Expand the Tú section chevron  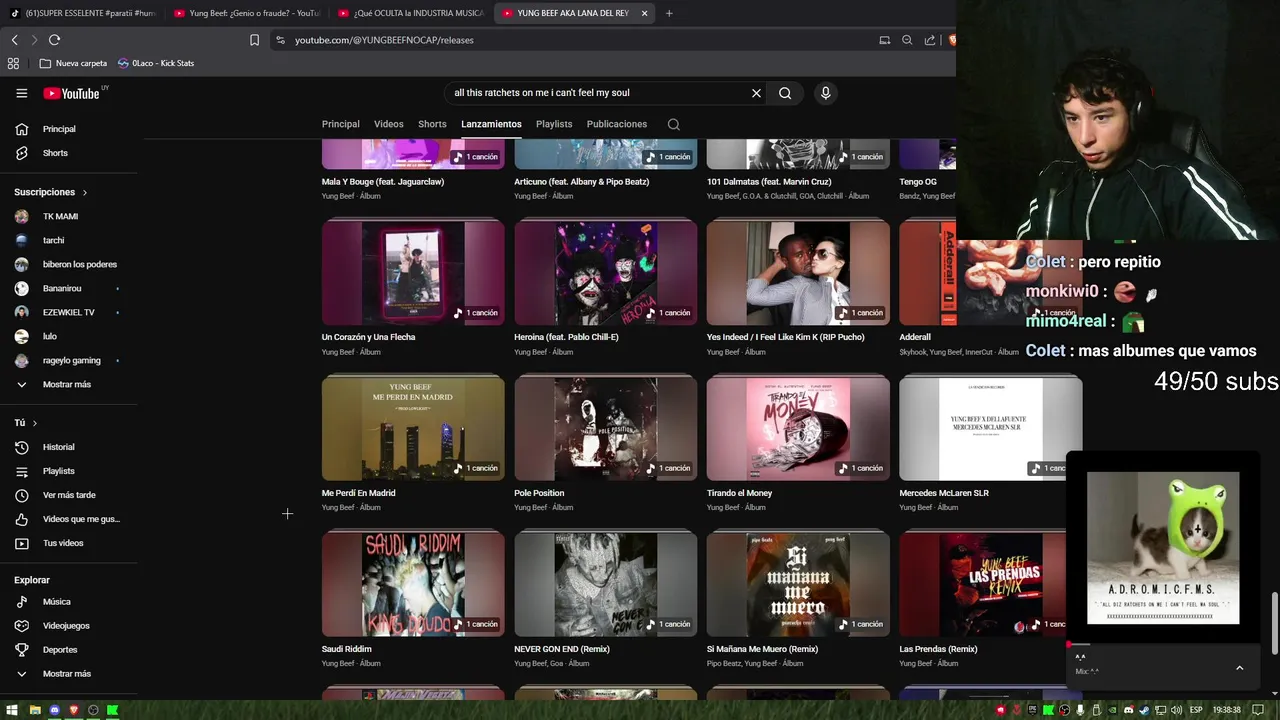click(35, 423)
